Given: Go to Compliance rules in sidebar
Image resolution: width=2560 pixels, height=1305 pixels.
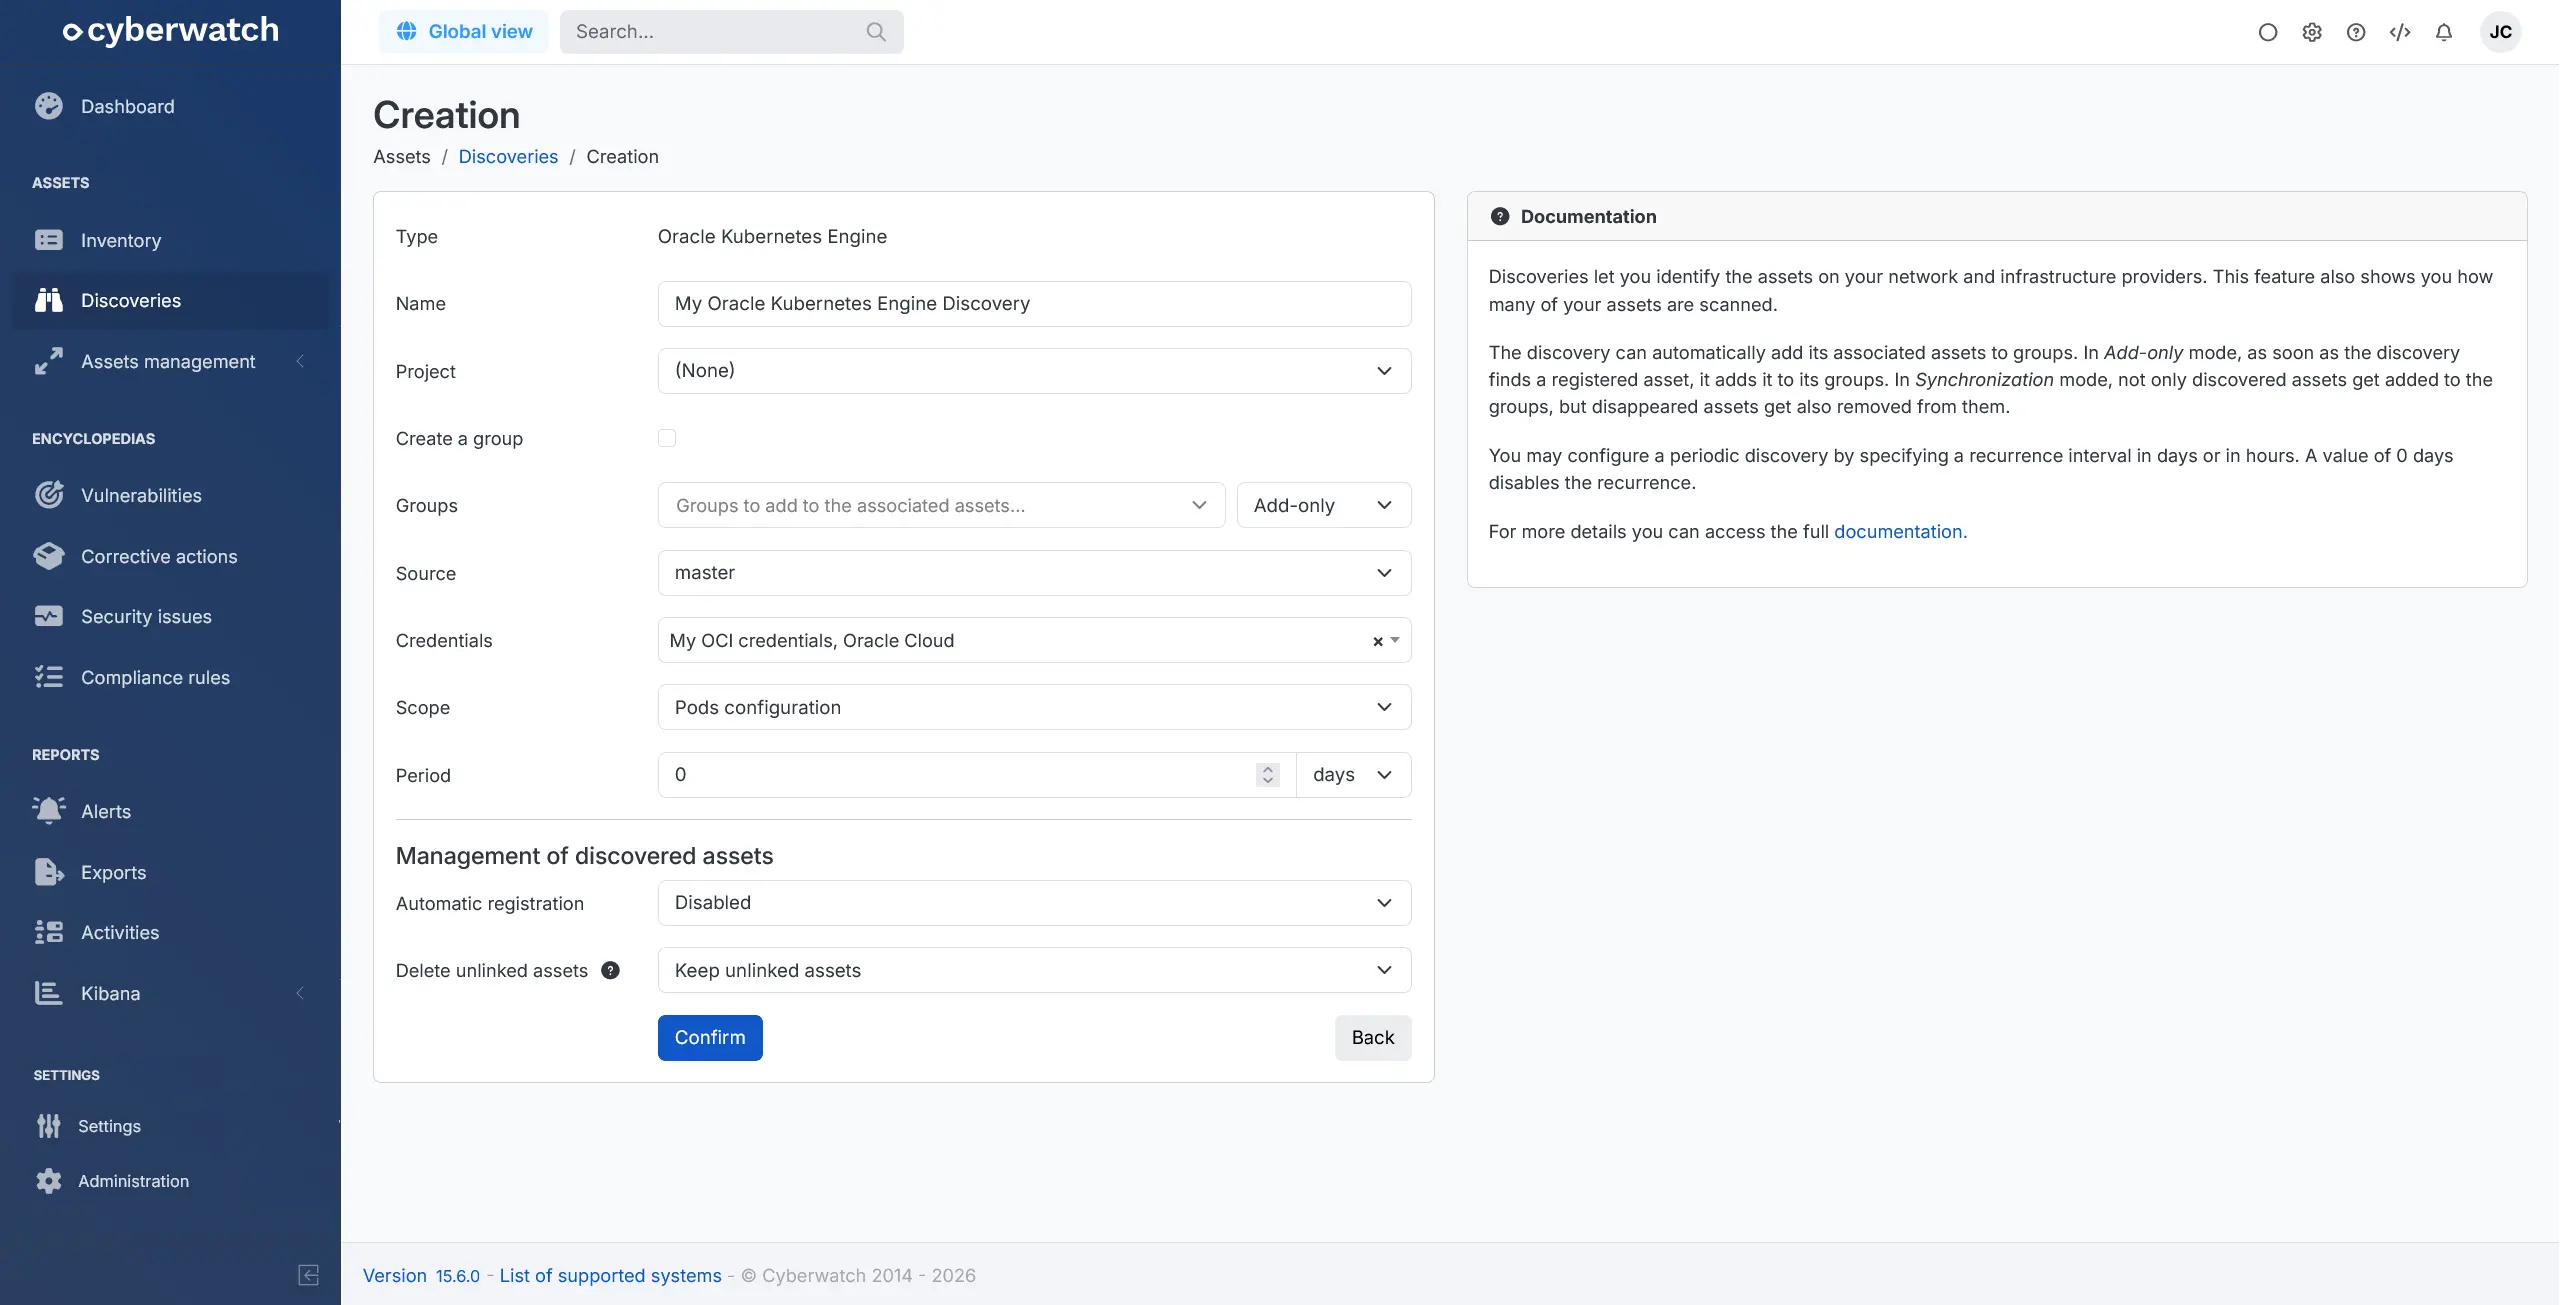Looking at the screenshot, I should 155,677.
